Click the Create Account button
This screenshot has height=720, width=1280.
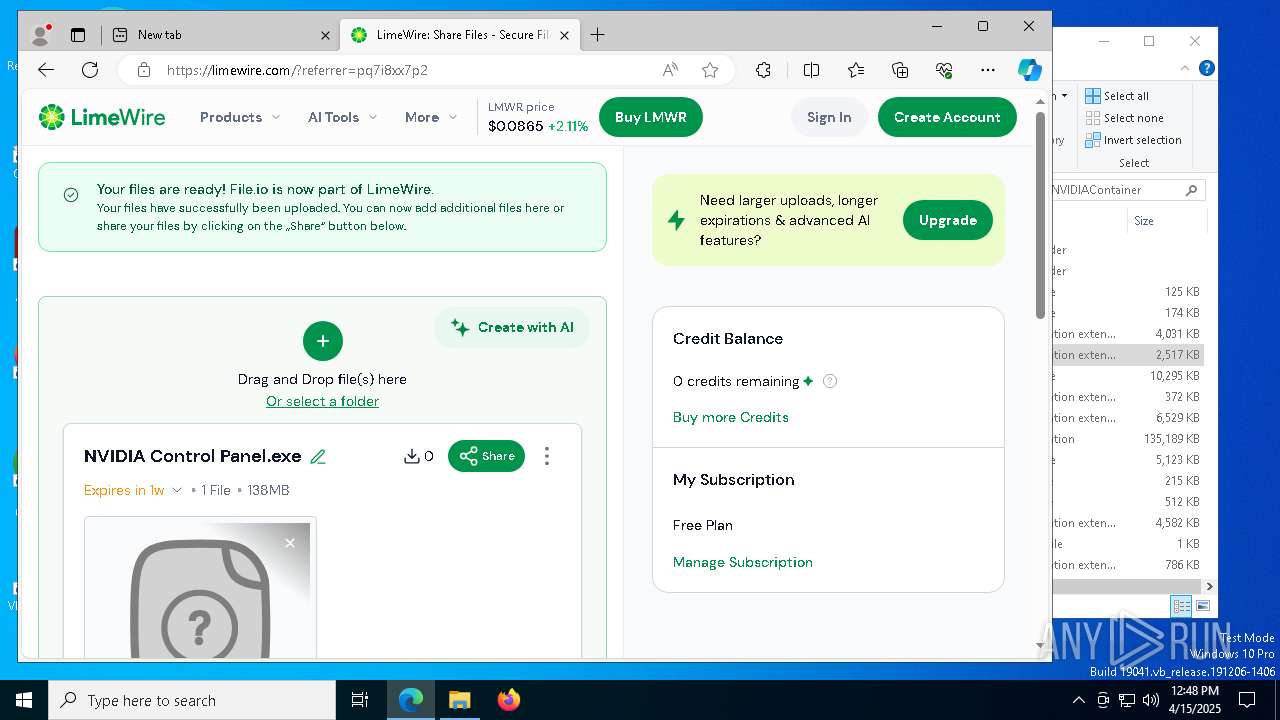(947, 117)
